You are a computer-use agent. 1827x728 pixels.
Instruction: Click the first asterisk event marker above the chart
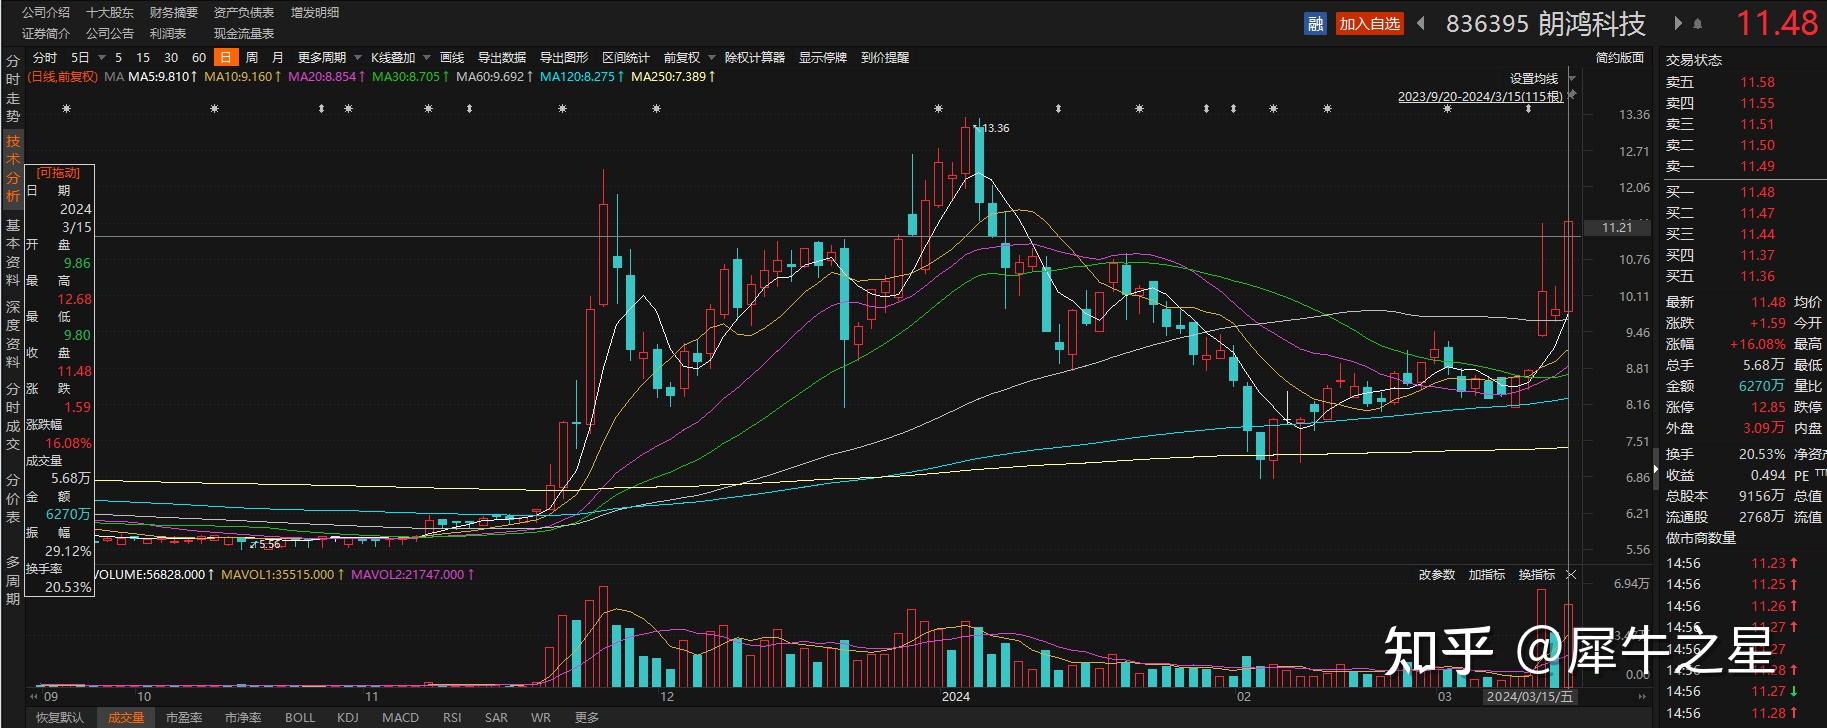click(x=67, y=109)
